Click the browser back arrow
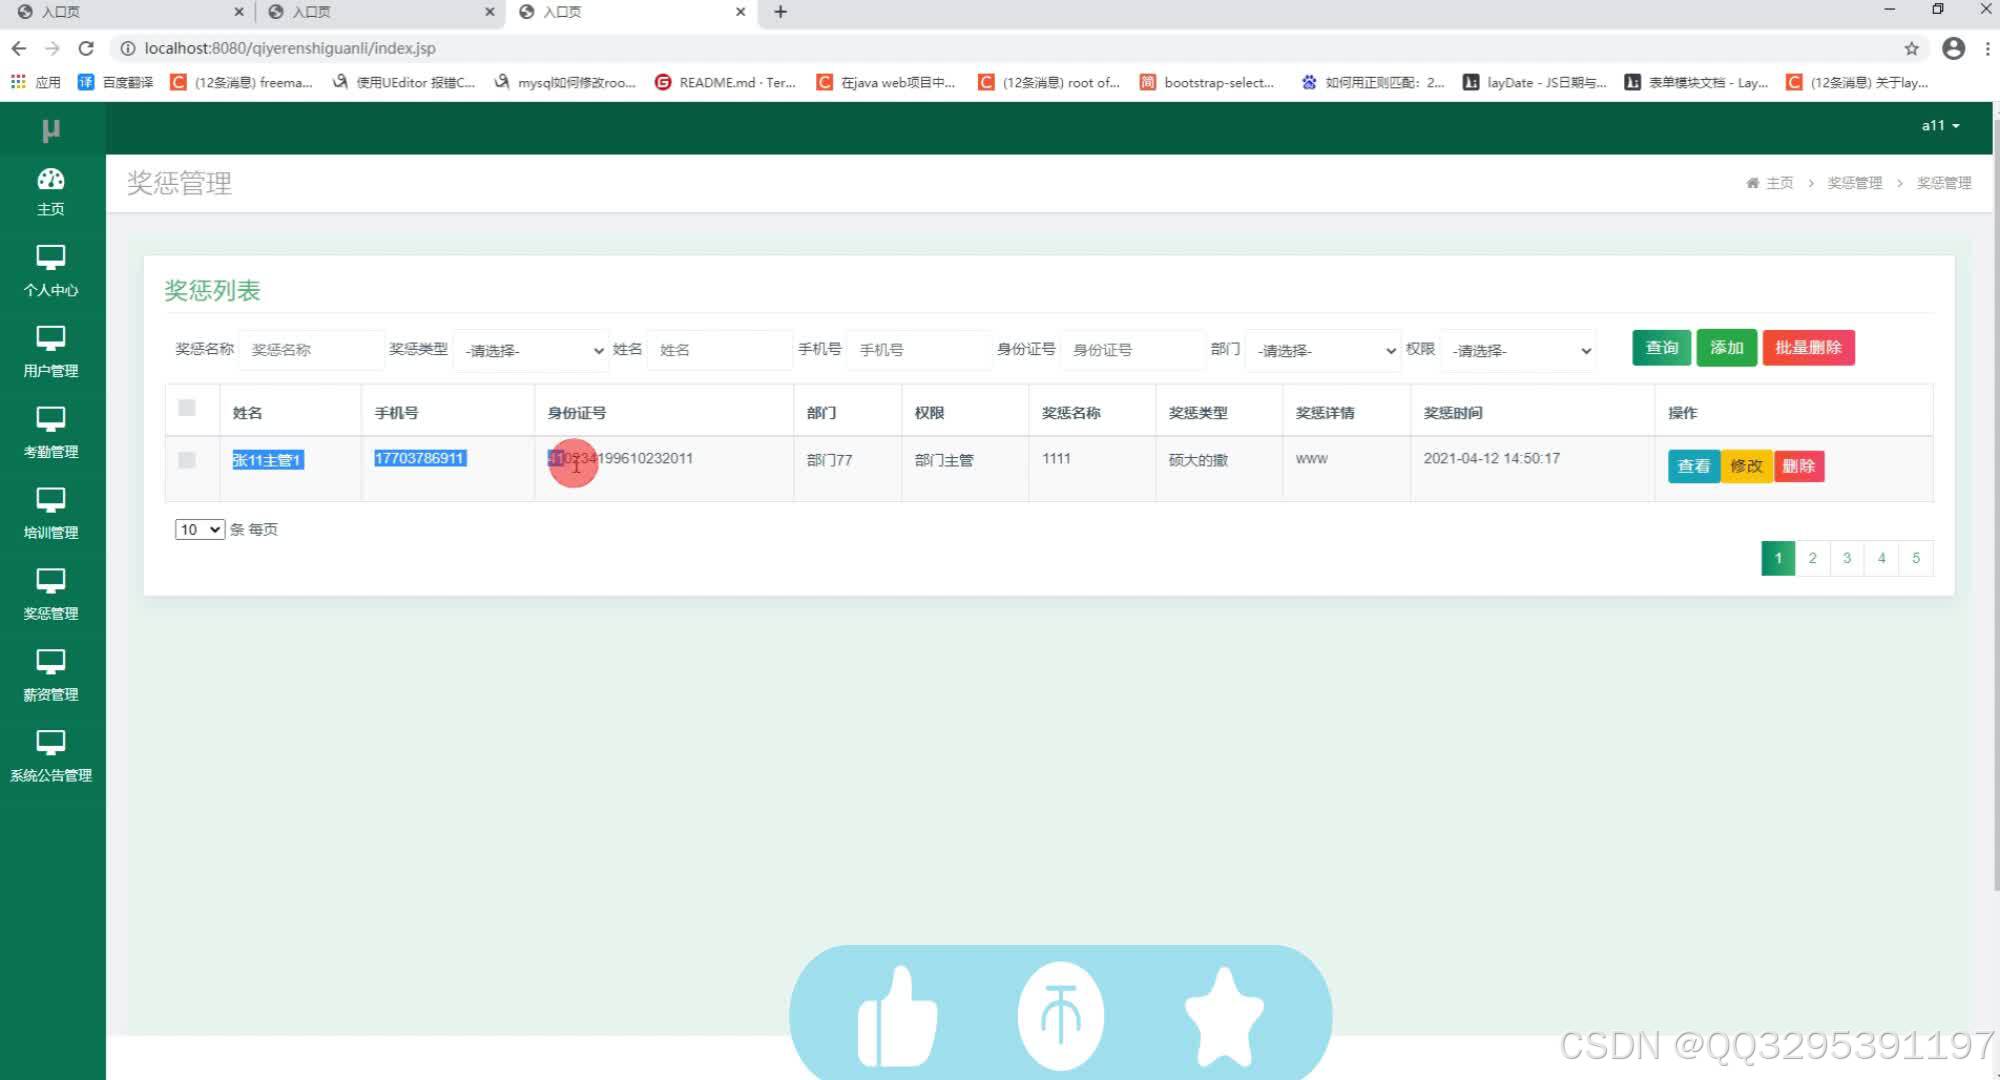The width and height of the screenshot is (2000, 1080). click(19, 48)
